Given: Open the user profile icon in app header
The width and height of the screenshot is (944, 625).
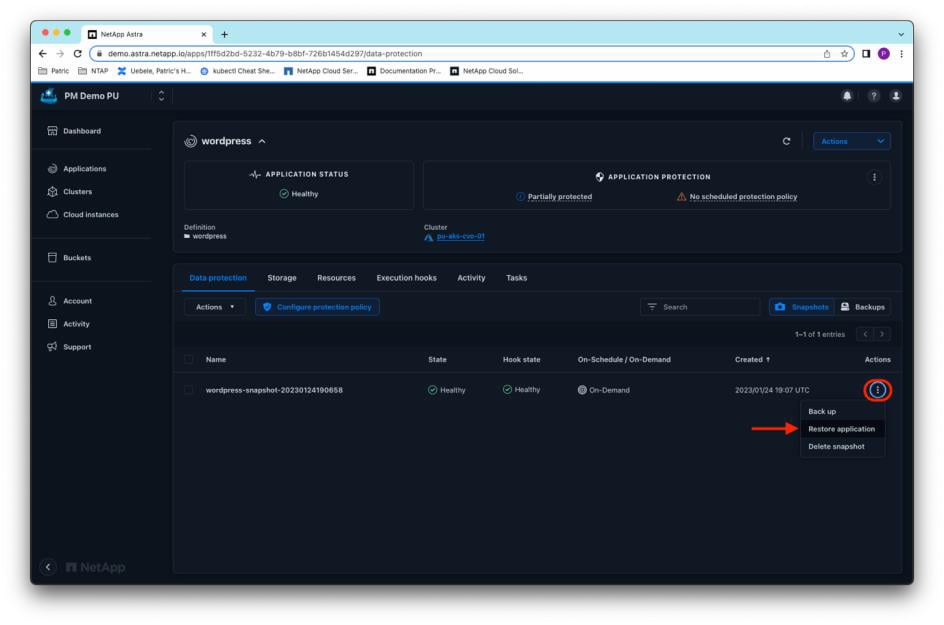Looking at the screenshot, I should (x=896, y=96).
